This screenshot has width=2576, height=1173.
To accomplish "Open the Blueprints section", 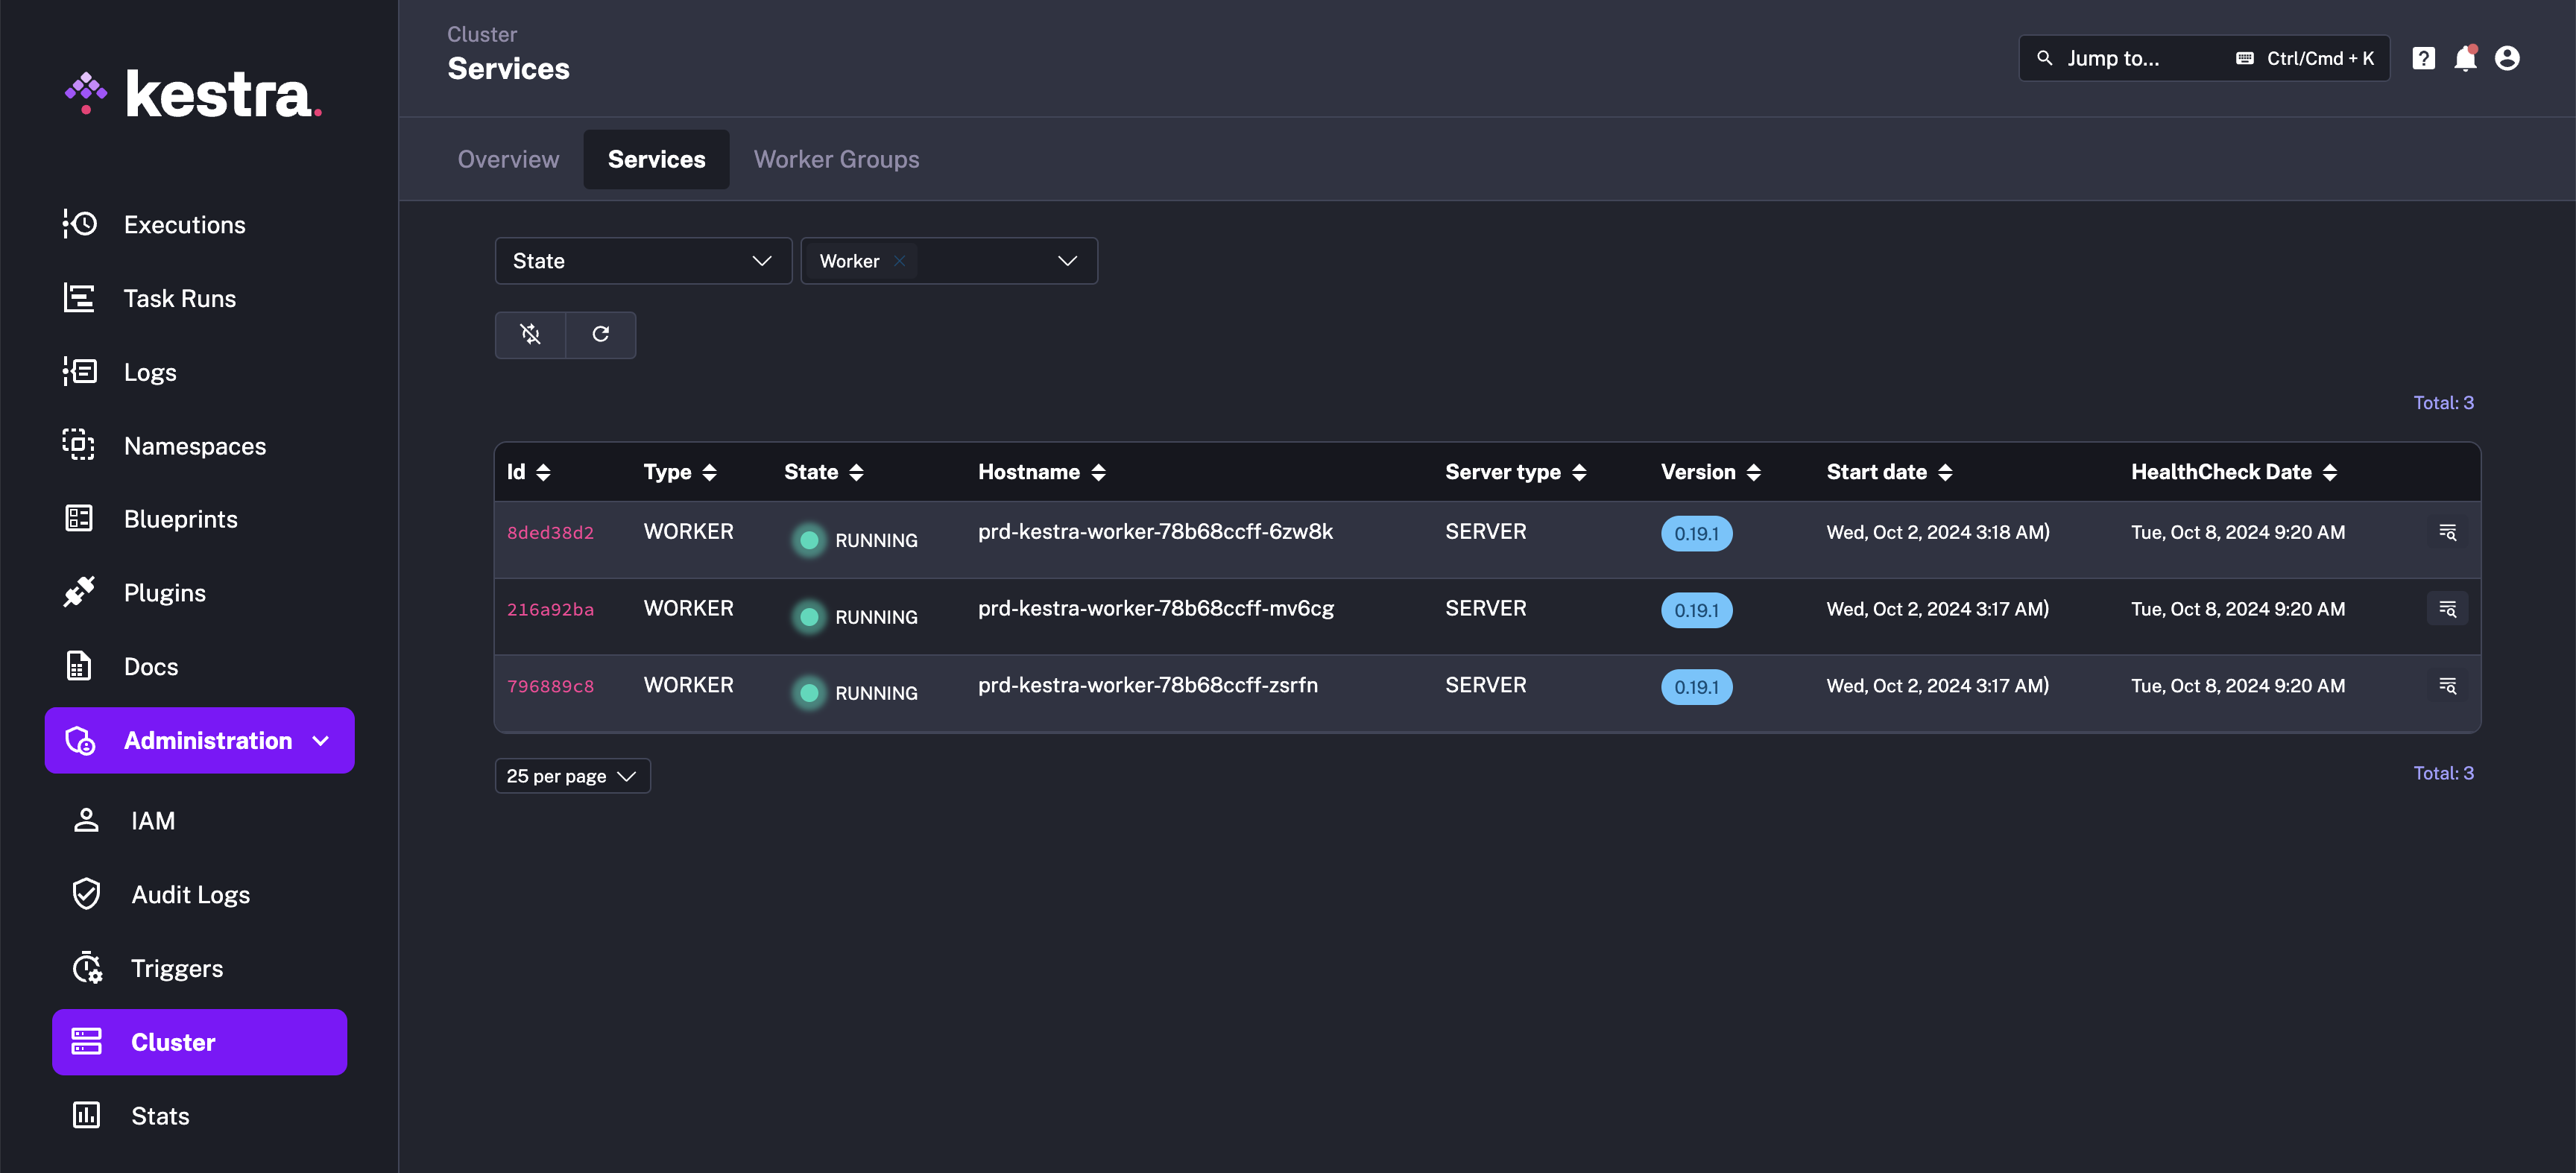I will click(180, 518).
